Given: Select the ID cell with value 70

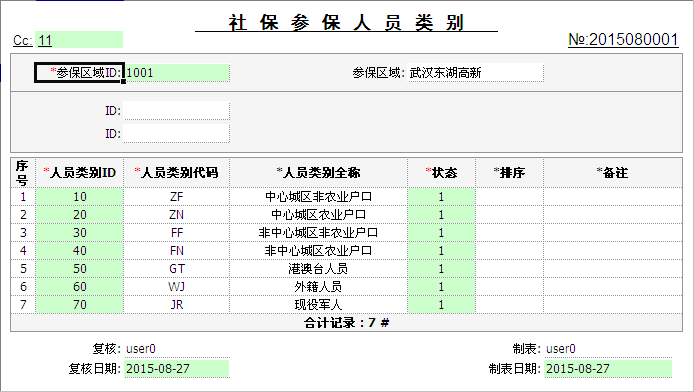Looking at the screenshot, I should 80,305.
